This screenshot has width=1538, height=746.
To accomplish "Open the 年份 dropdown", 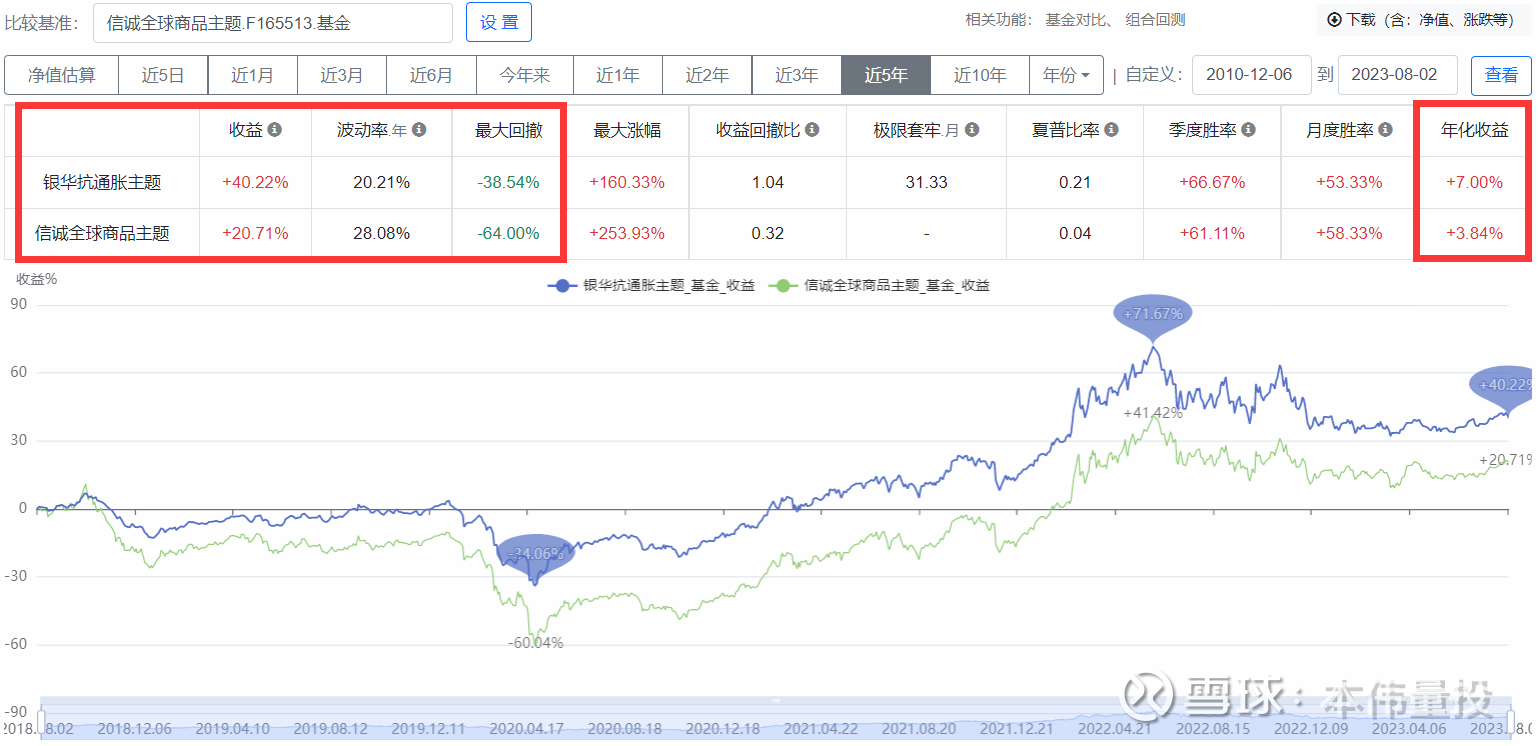I will [x=1066, y=75].
